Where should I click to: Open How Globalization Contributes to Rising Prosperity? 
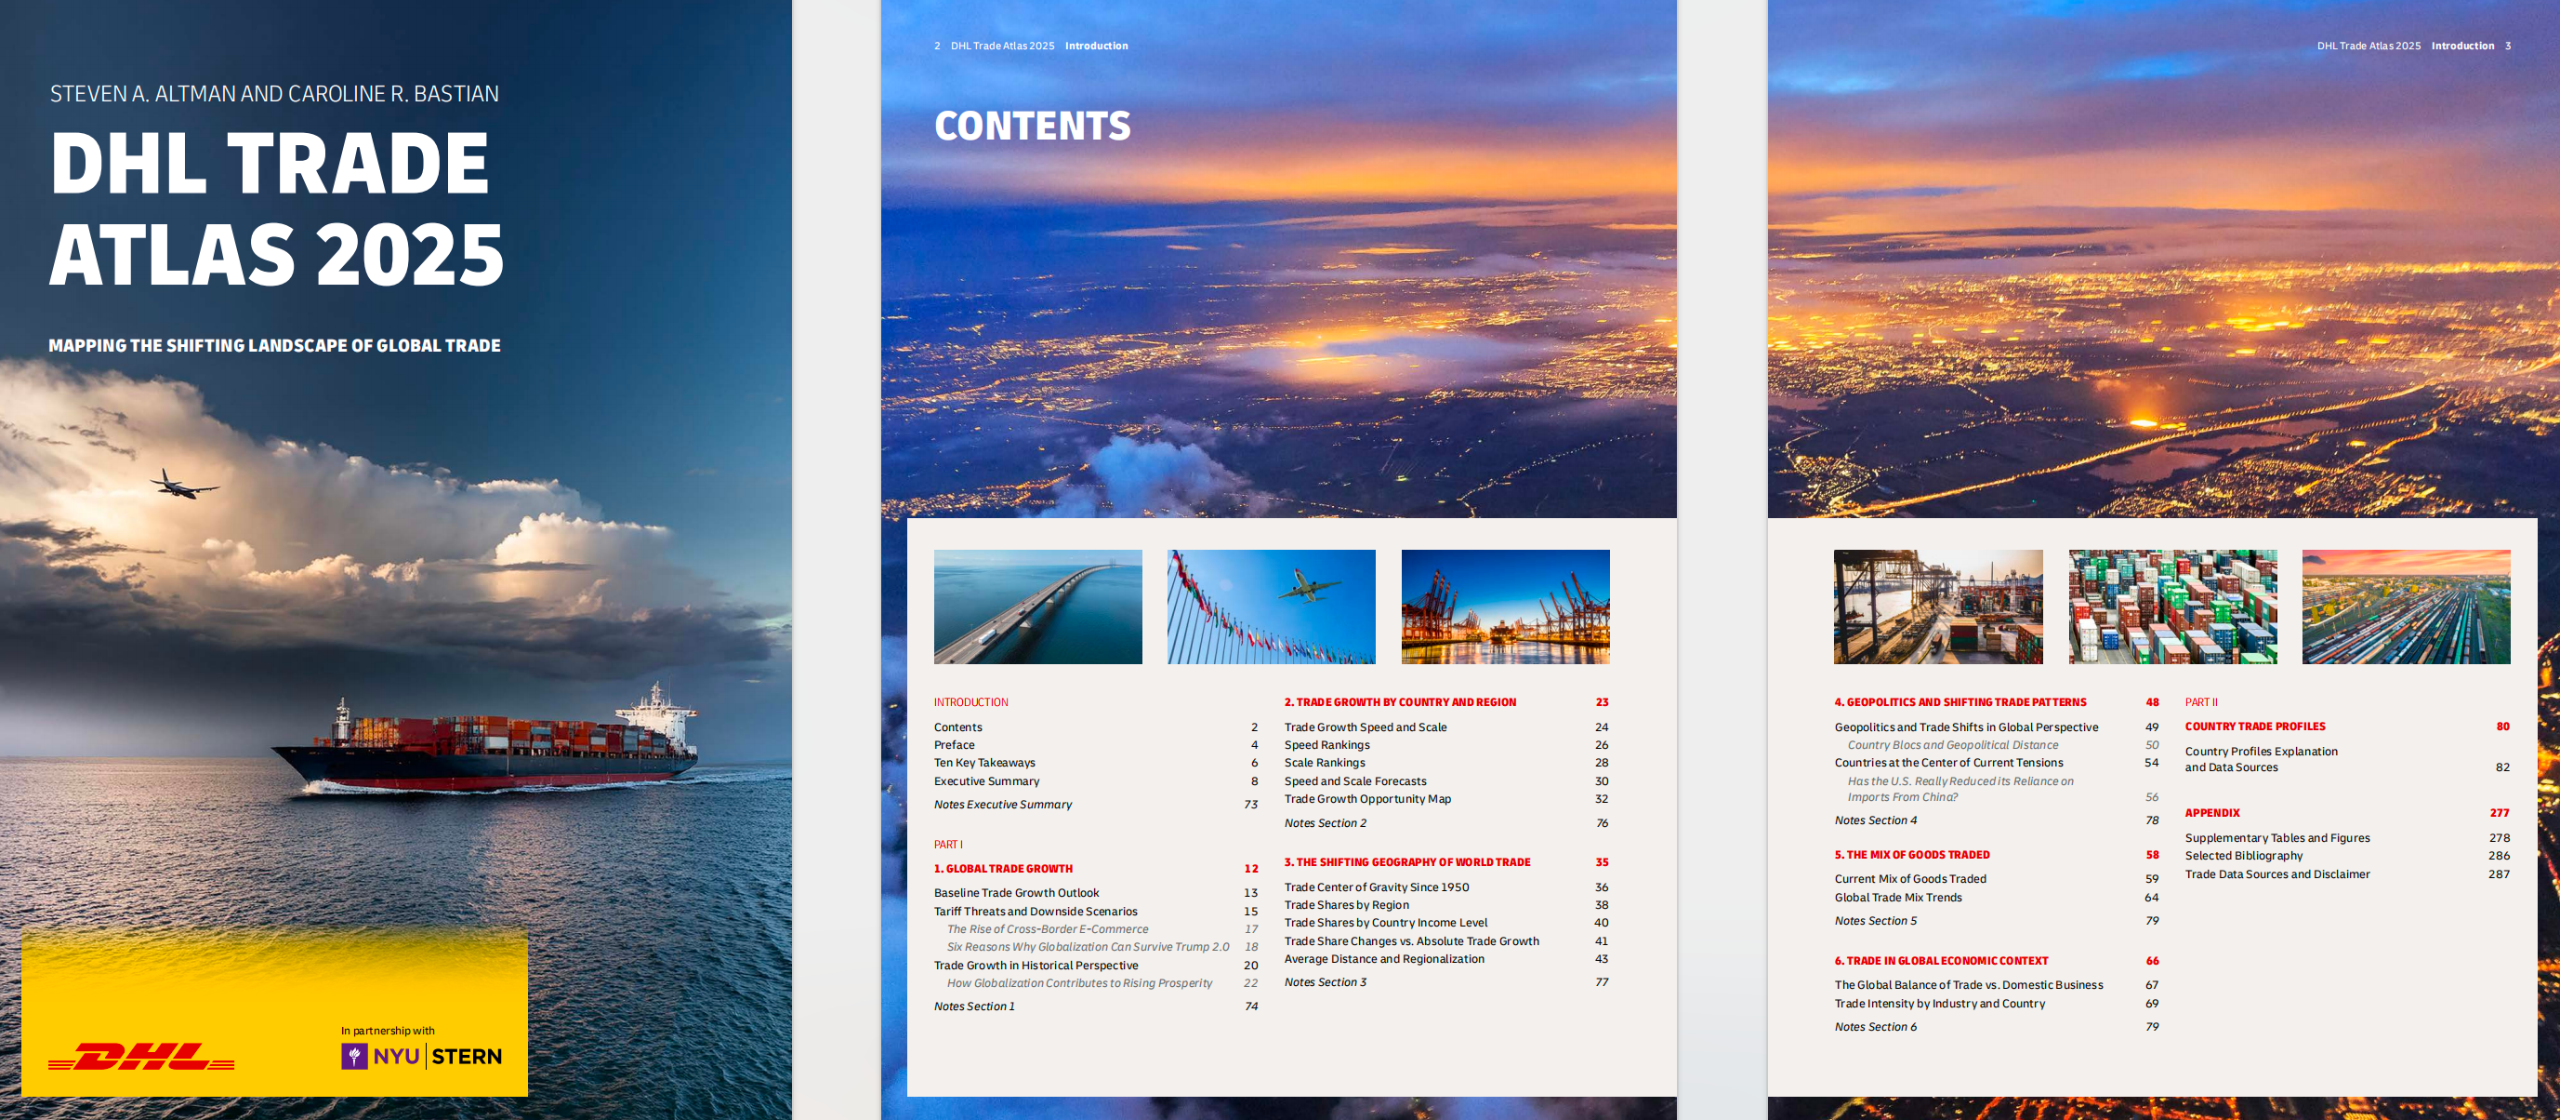(1102, 983)
